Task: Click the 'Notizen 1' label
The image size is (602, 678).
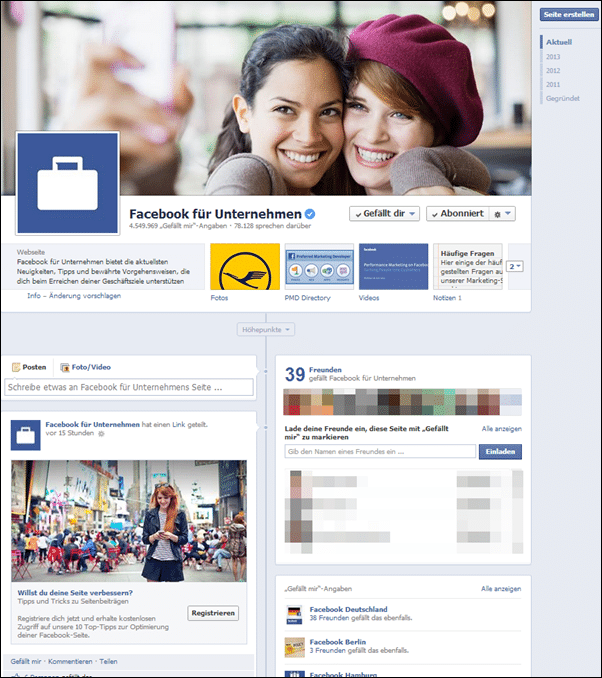Action: tap(447, 298)
